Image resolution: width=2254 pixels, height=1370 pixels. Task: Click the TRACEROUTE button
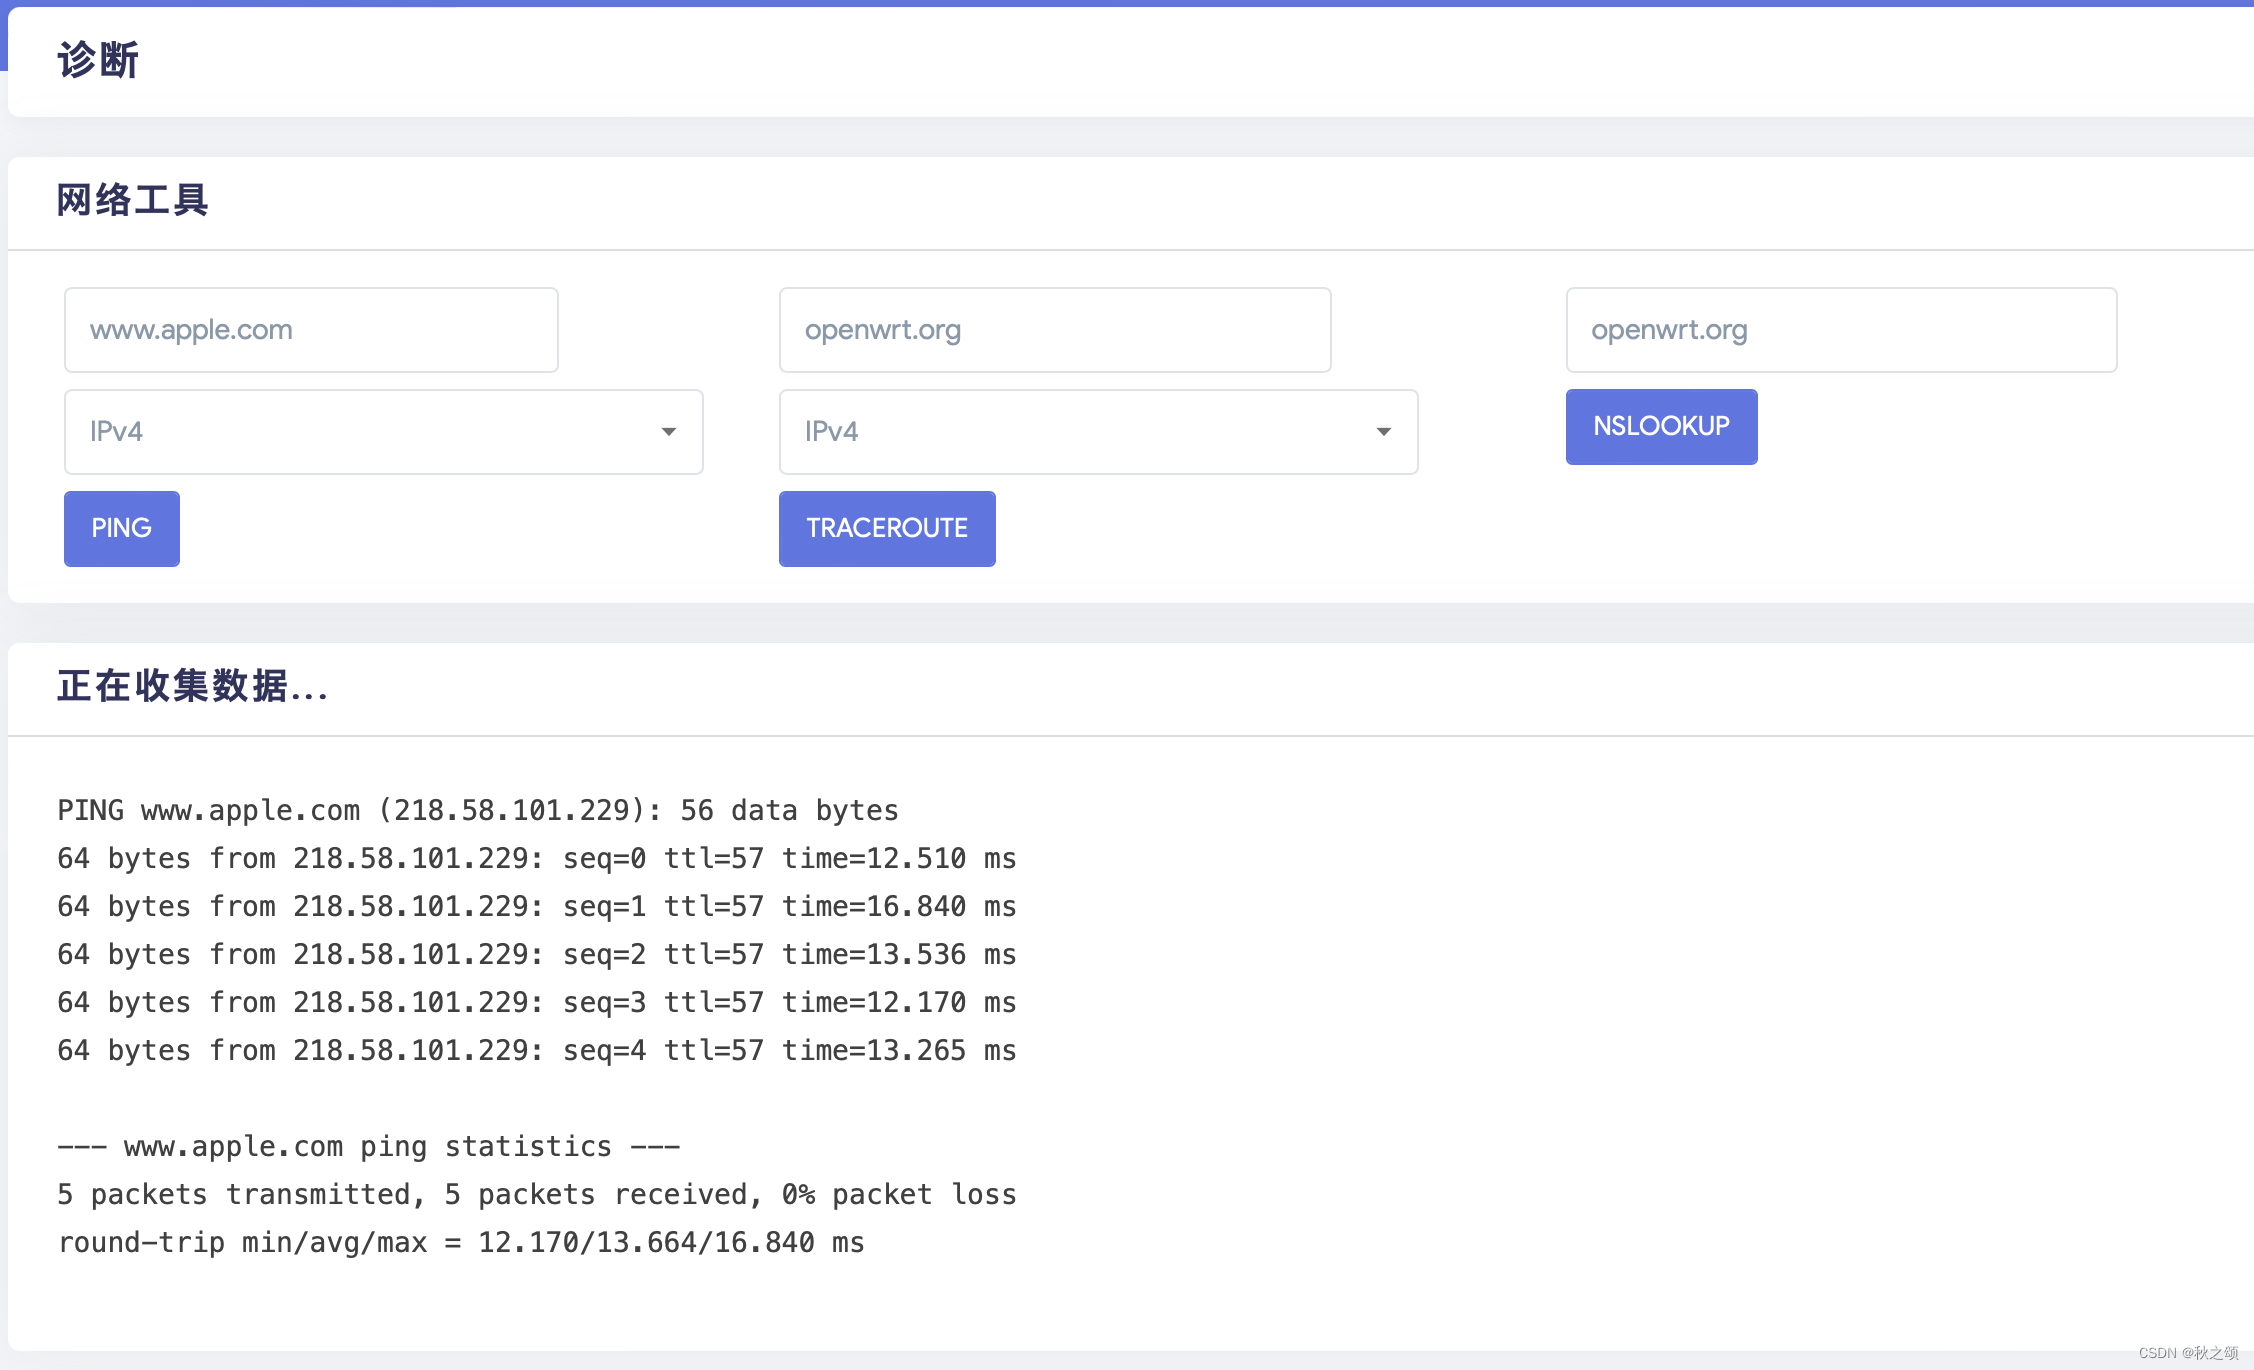click(886, 528)
